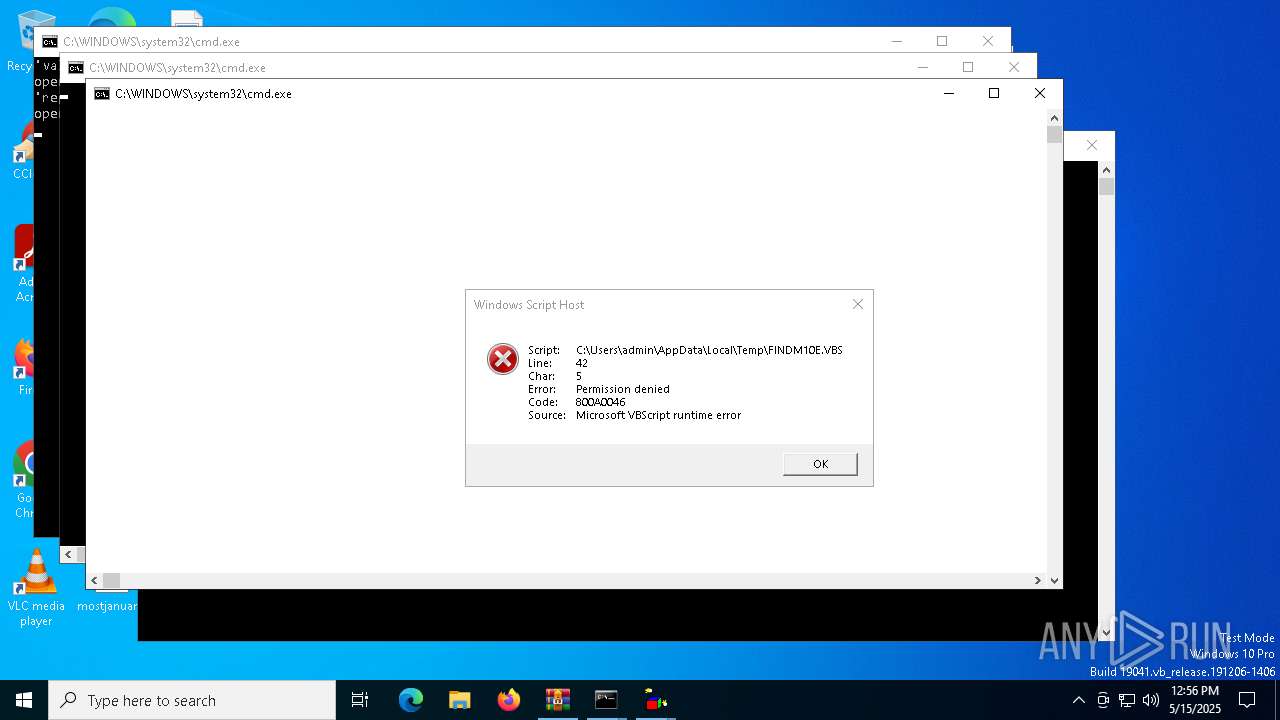Launch Microsoft Edge from taskbar
This screenshot has height=720, width=1280.
click(411, 700)
